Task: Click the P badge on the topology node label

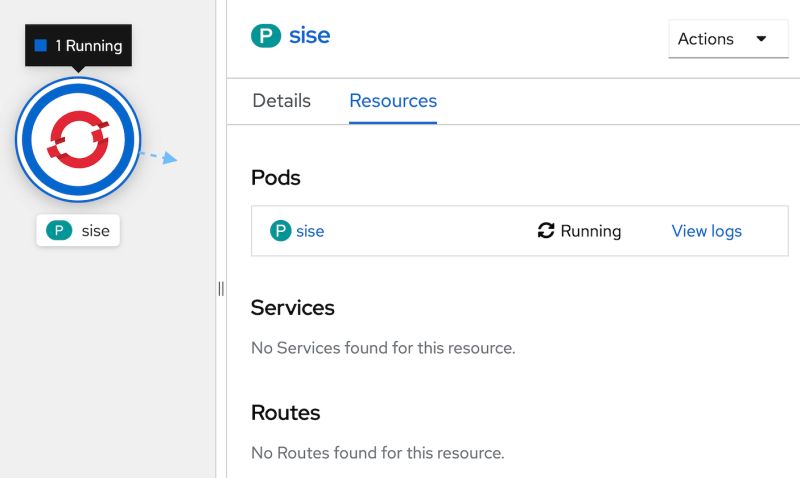Action: [x=59, y=231]
